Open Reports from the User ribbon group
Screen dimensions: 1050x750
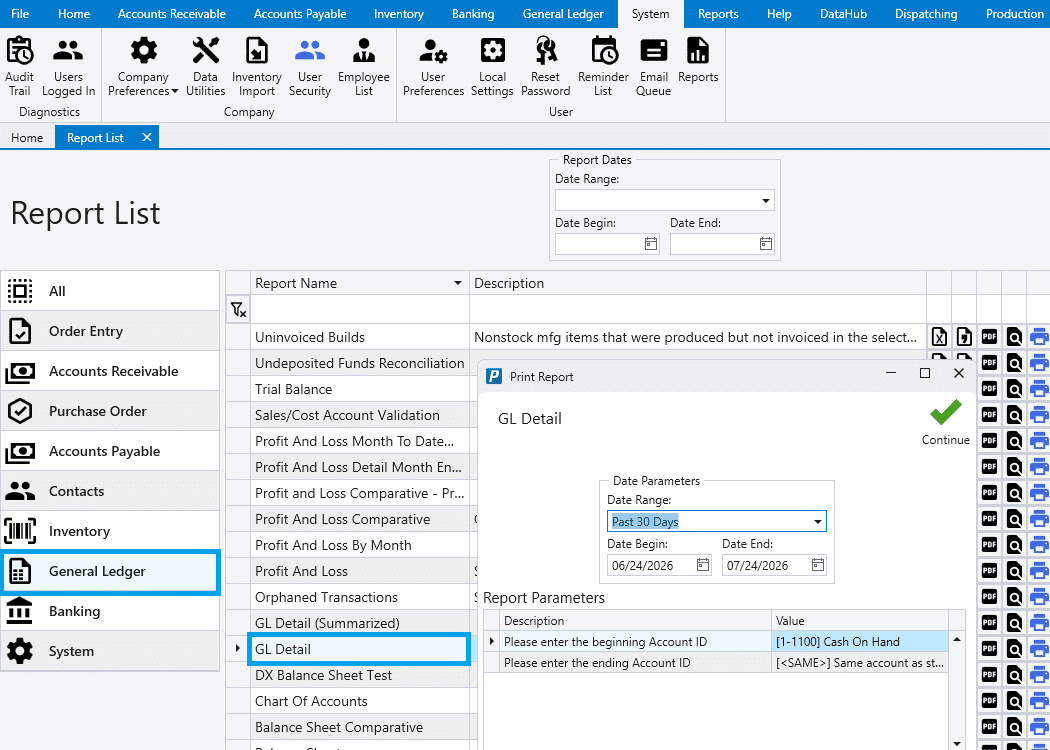pos(698,60)
